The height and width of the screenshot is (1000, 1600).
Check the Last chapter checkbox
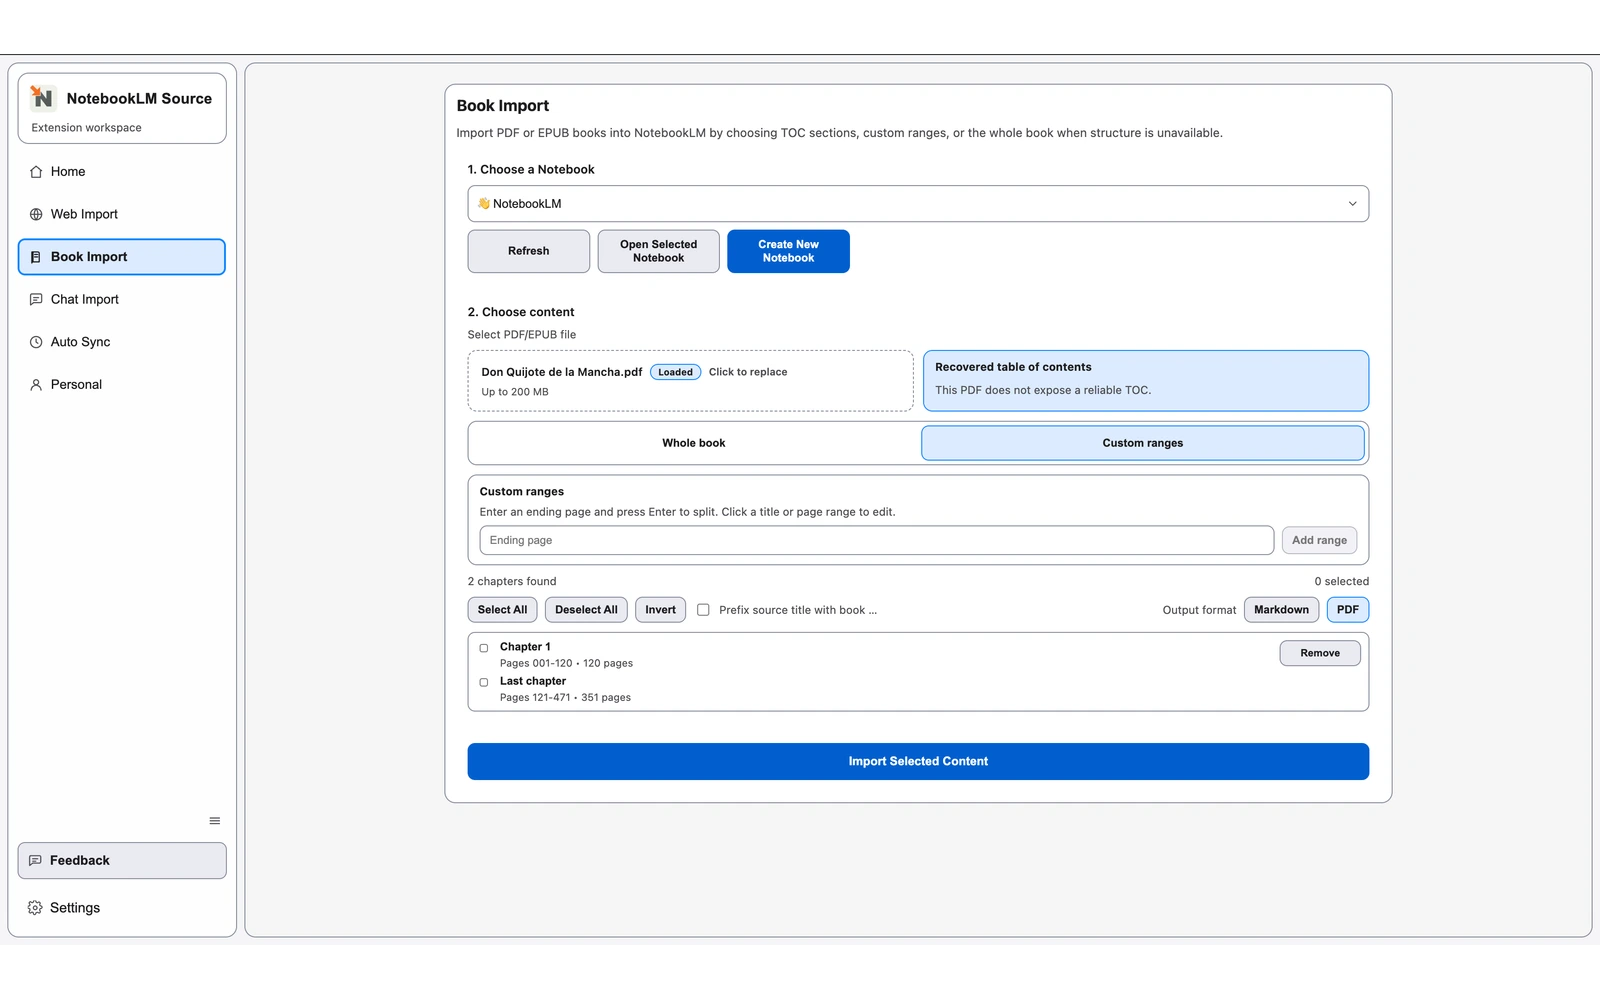point(484,681)
